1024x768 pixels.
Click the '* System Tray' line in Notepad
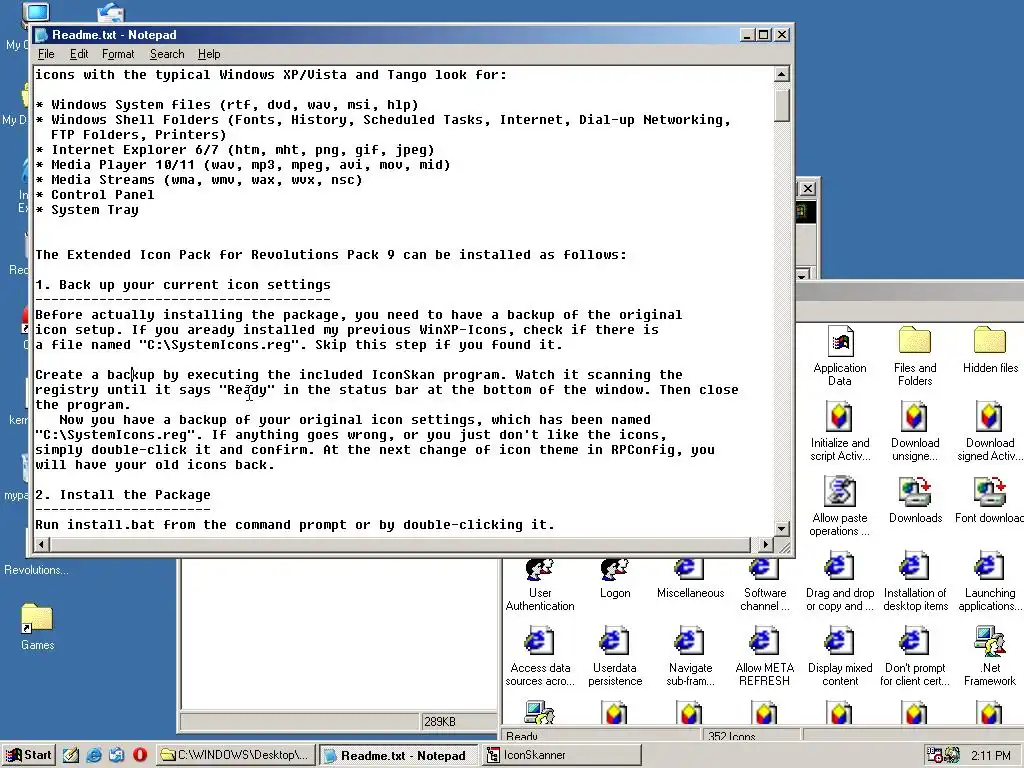click(x=87, y=210)
